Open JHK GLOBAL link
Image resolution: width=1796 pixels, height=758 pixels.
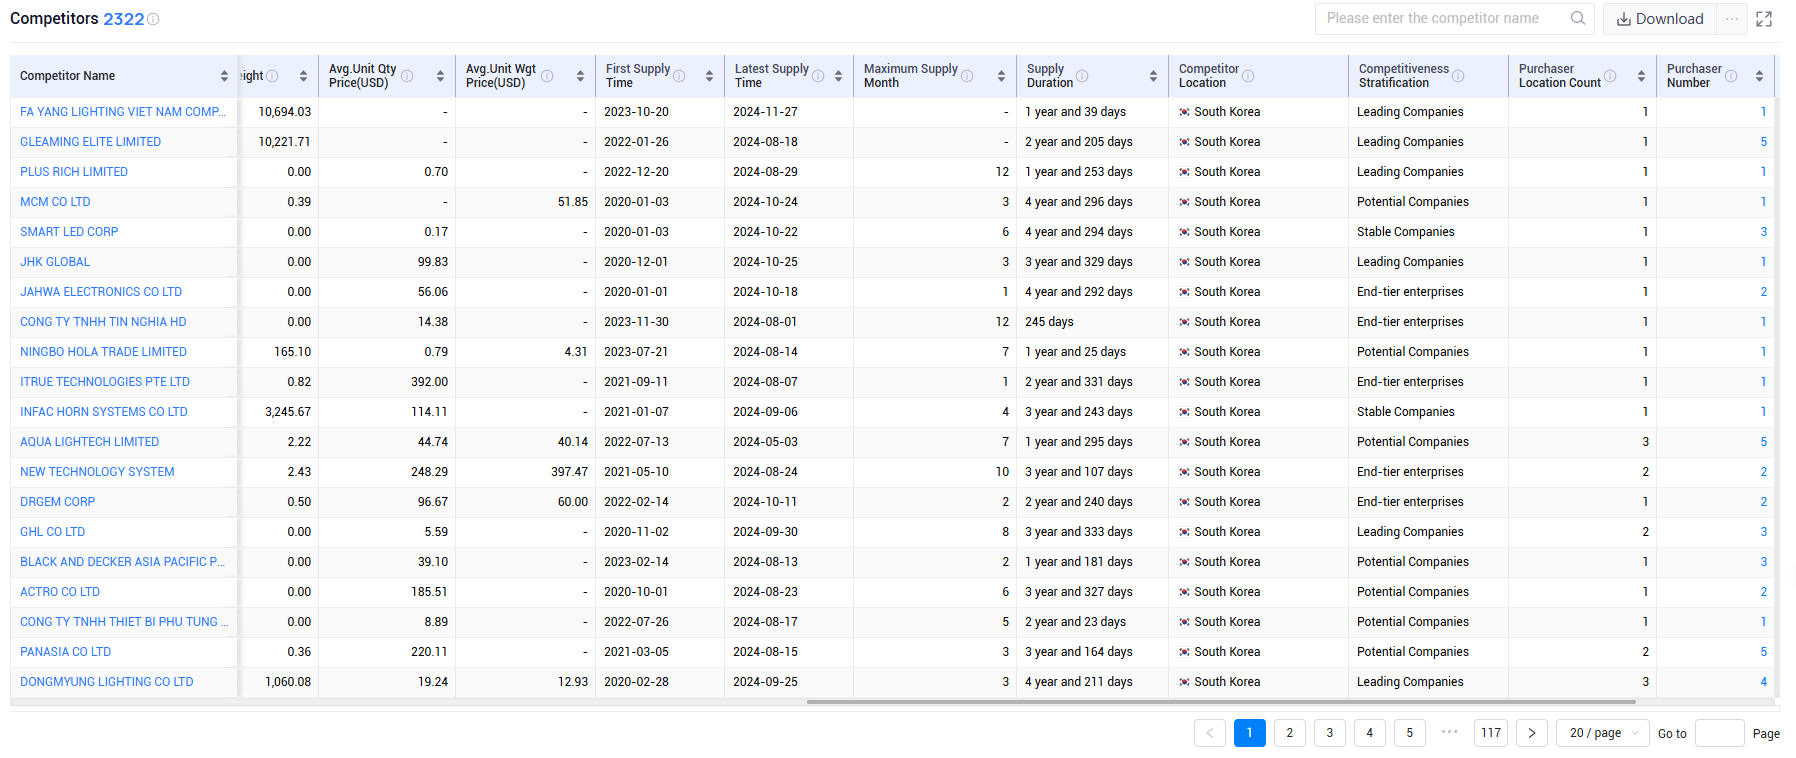[55, 262]
